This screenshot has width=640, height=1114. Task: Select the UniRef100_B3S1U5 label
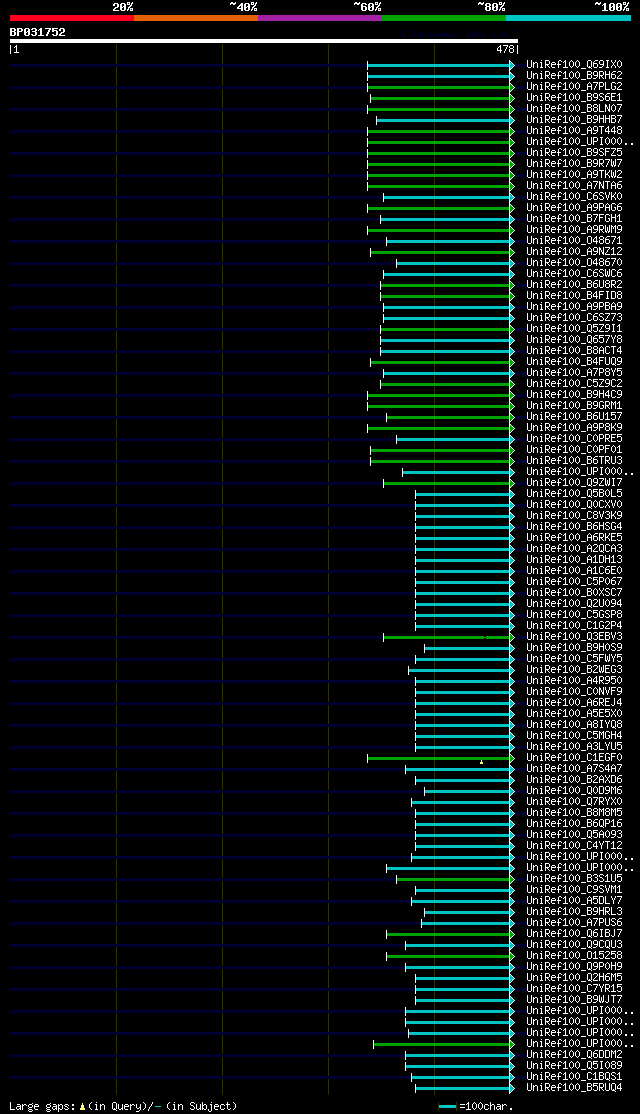pos(575,879)
